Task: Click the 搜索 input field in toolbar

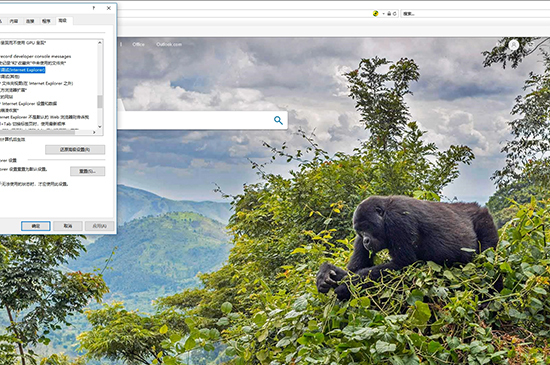Action: tap(475, 14)
